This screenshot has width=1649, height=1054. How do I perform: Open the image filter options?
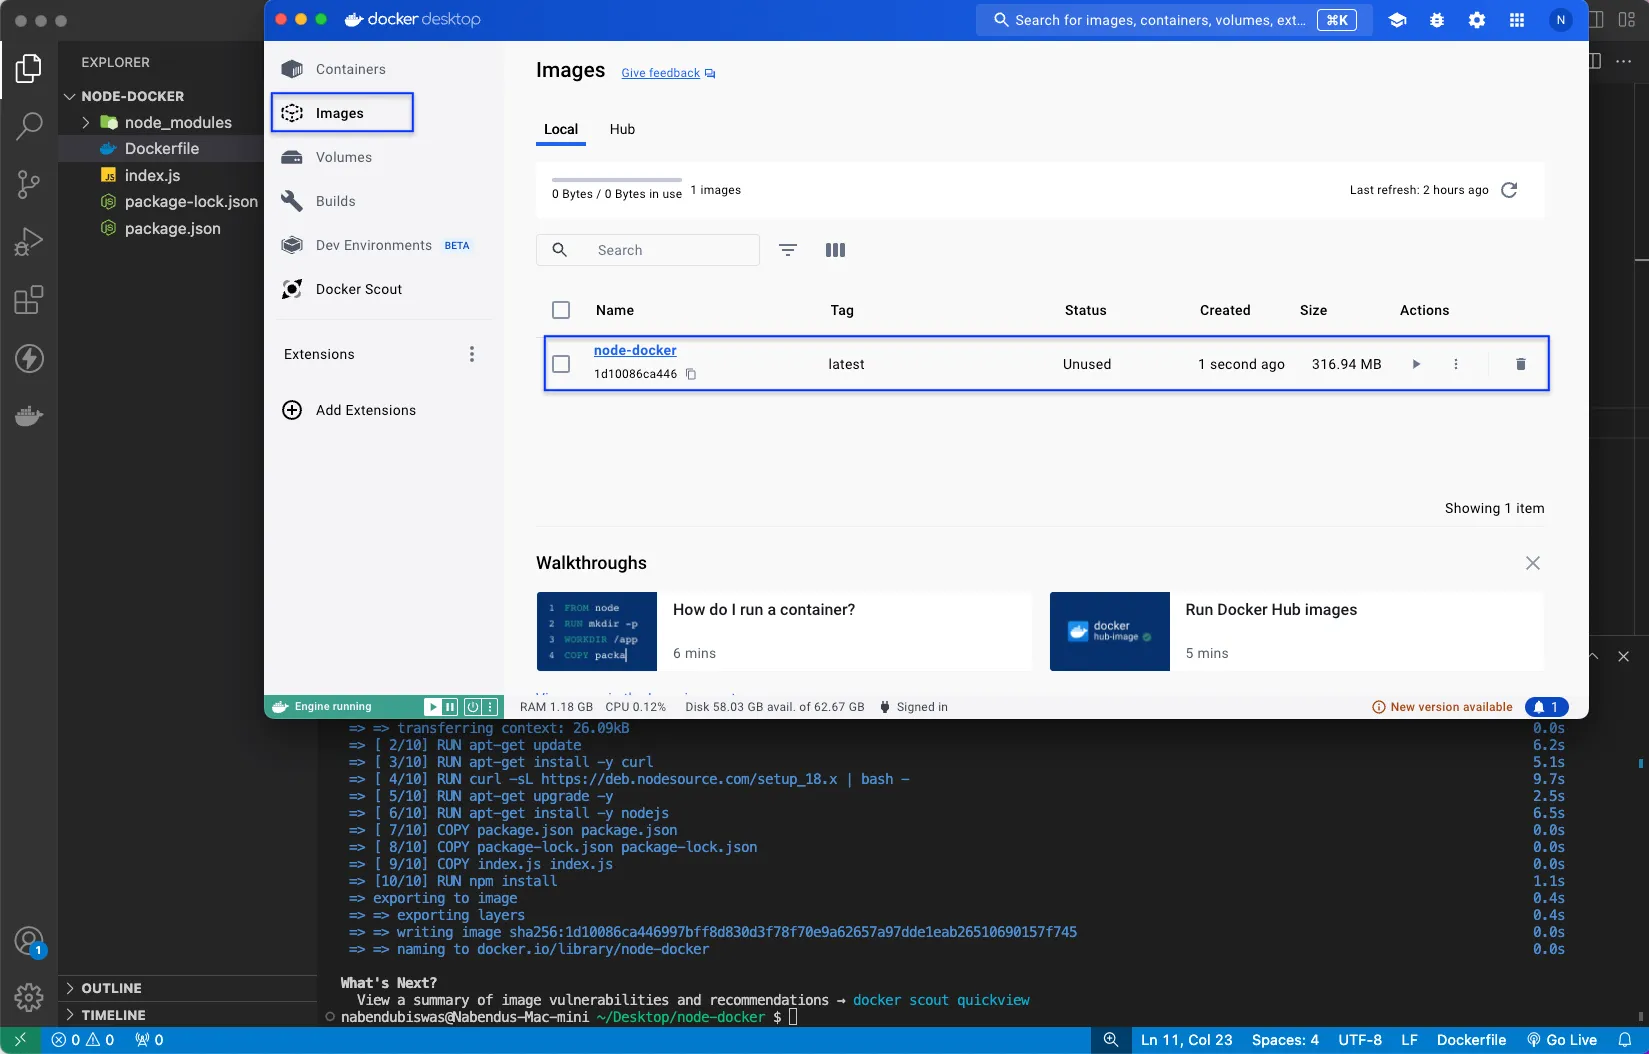(x=788, y=250)
